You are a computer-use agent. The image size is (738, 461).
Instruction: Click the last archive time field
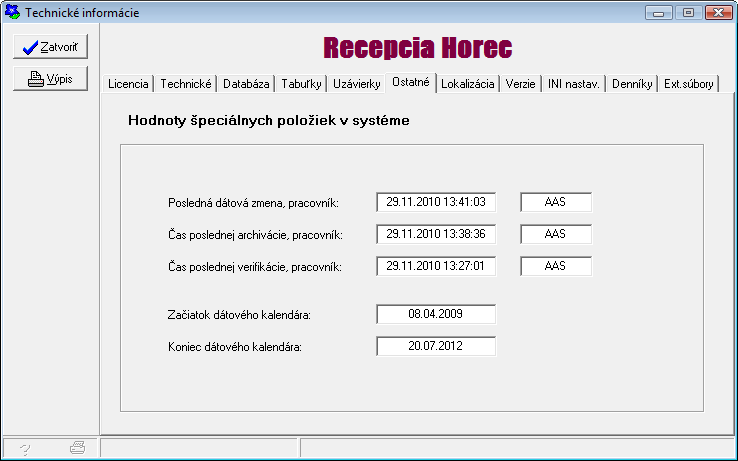(x=435, y=234)
